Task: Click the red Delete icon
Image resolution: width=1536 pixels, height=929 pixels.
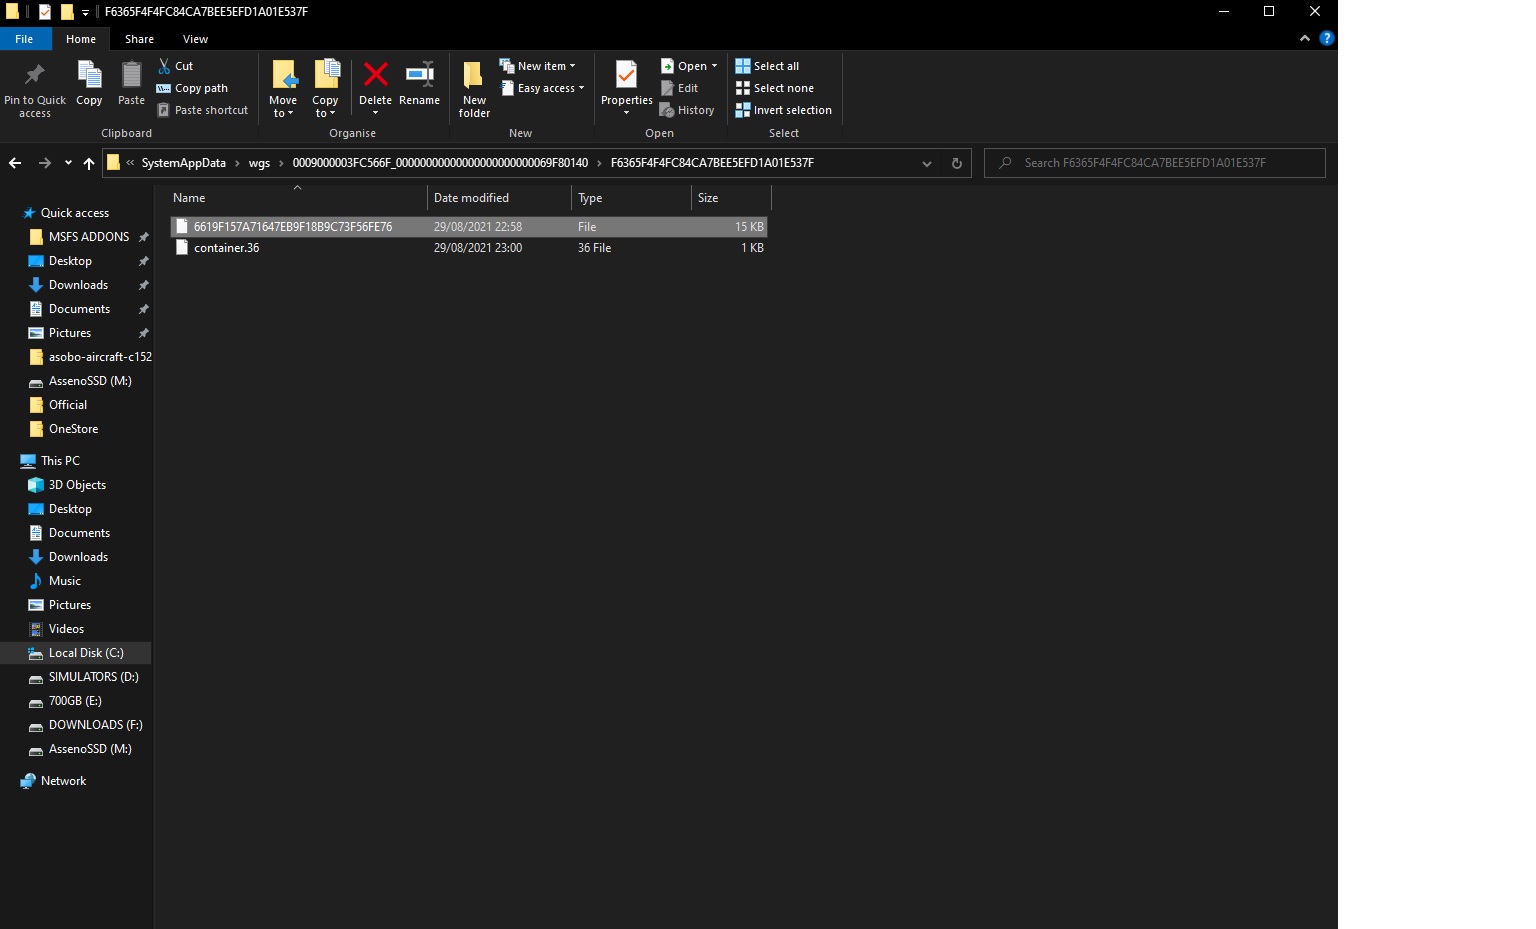Action: 375,75
